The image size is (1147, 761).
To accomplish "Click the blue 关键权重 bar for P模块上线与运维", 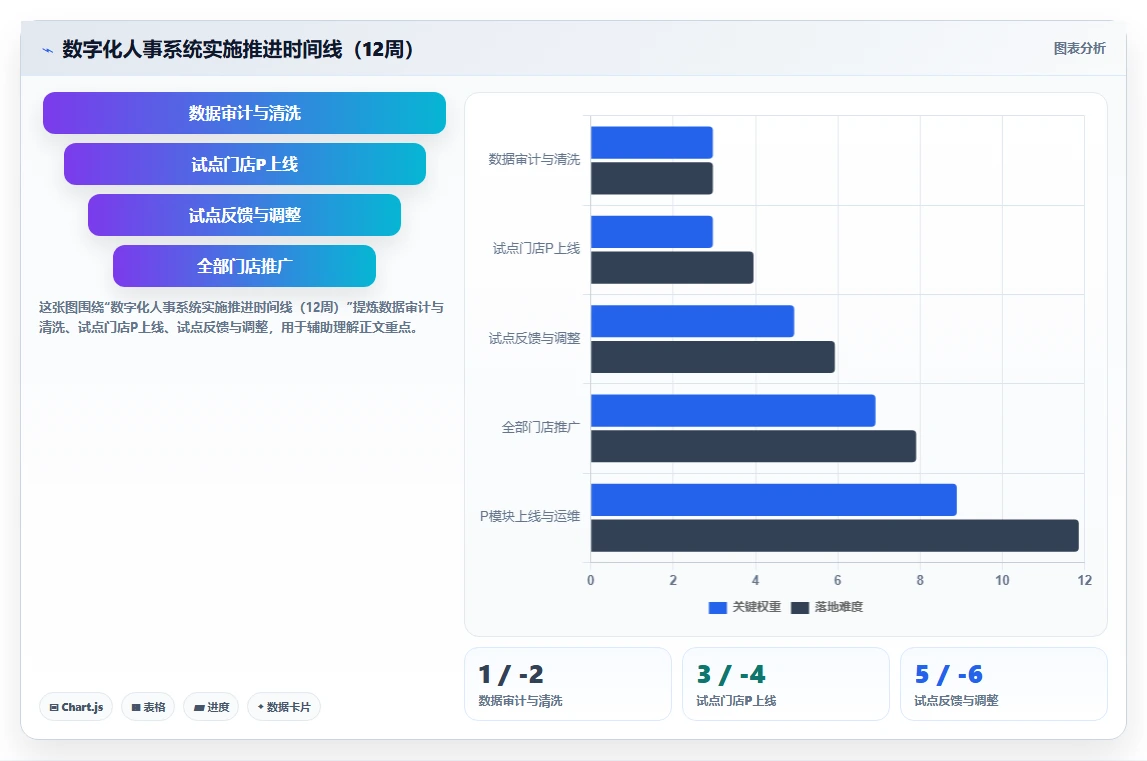I will [x=774, y=500].
